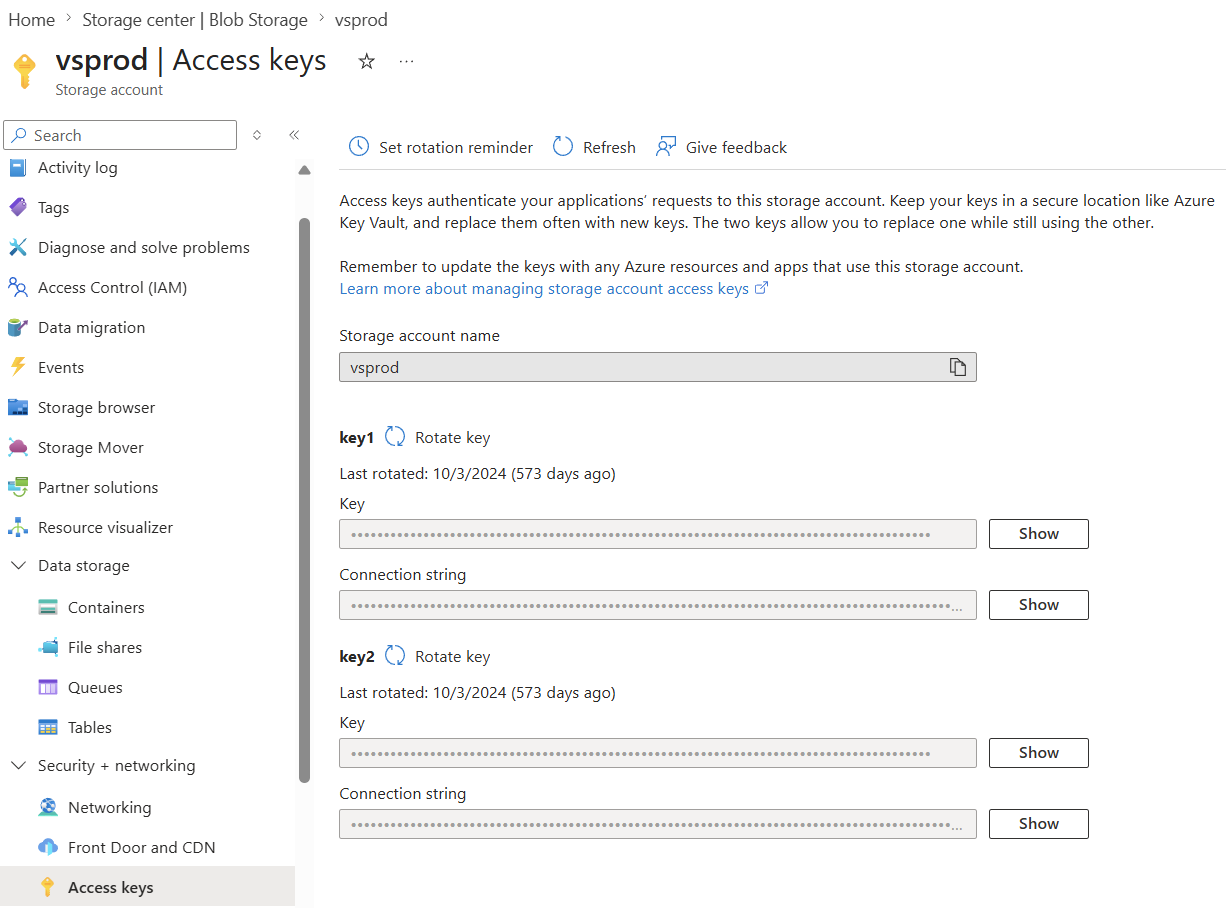Viewport: 1226px width, 908px height.
Task: Show the key2 Connection string
Action: click(1038, 824)
